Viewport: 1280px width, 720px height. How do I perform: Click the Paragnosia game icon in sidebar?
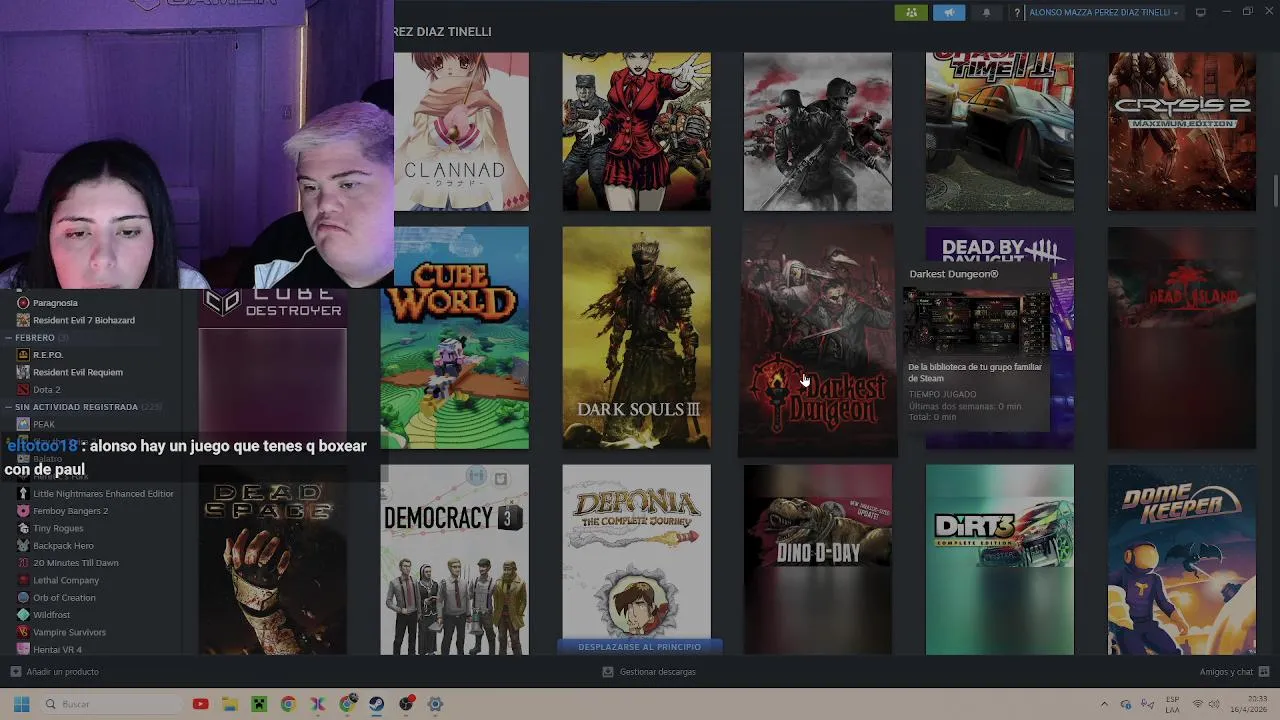[x=23, y=303]
